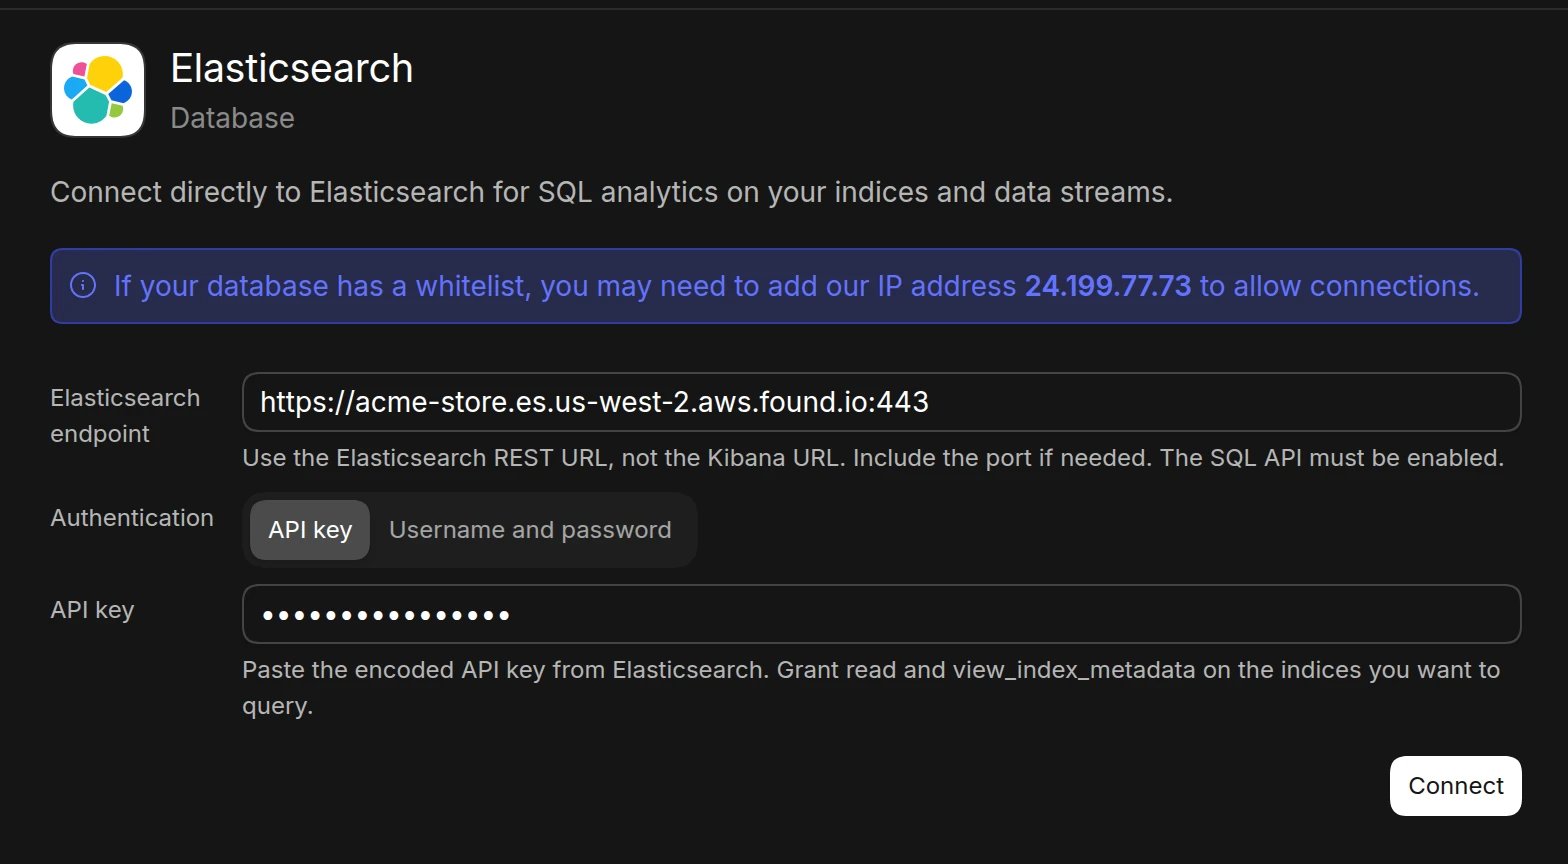
Task: Click the "API key" field label
Action: (x=92, y=610)
